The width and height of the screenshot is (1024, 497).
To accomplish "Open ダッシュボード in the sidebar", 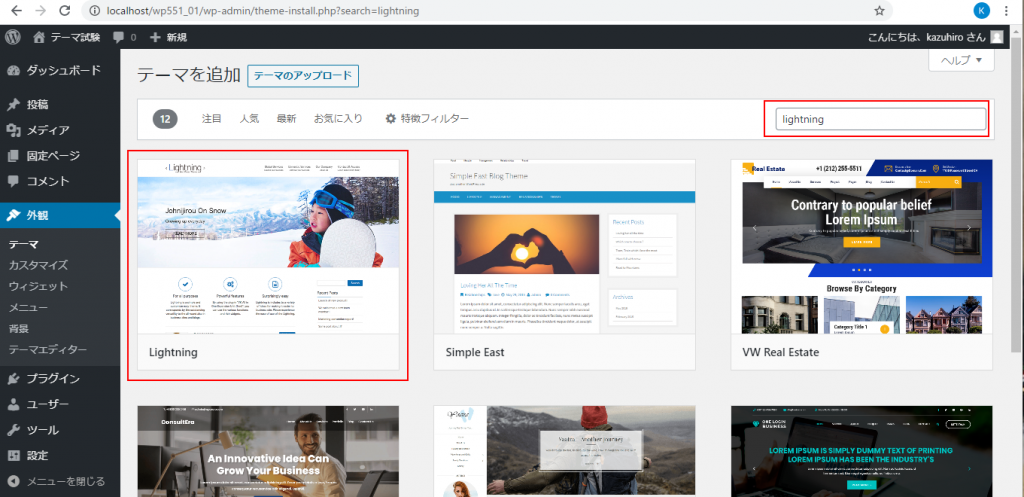I will (61, 71).
